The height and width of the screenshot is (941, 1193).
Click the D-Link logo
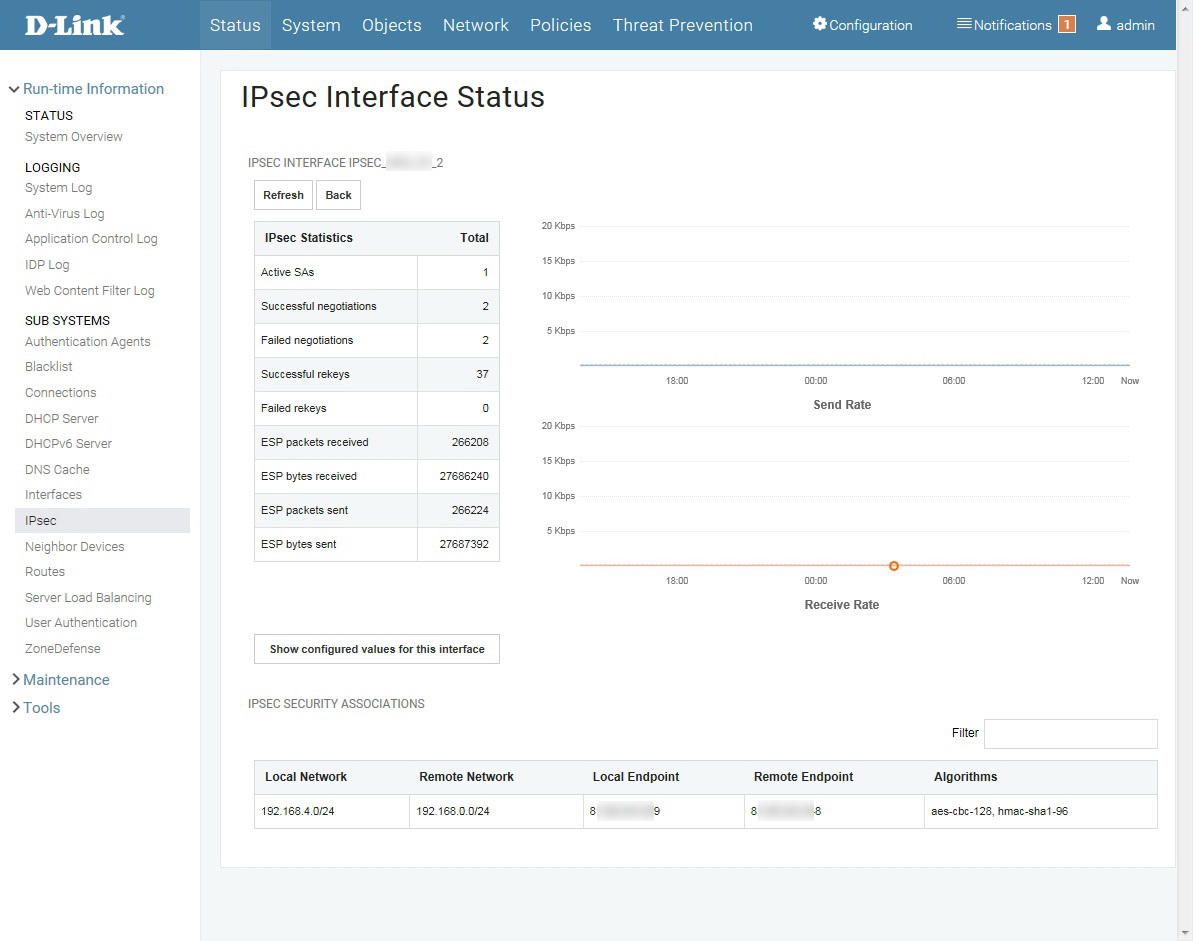tap(75, 25)
